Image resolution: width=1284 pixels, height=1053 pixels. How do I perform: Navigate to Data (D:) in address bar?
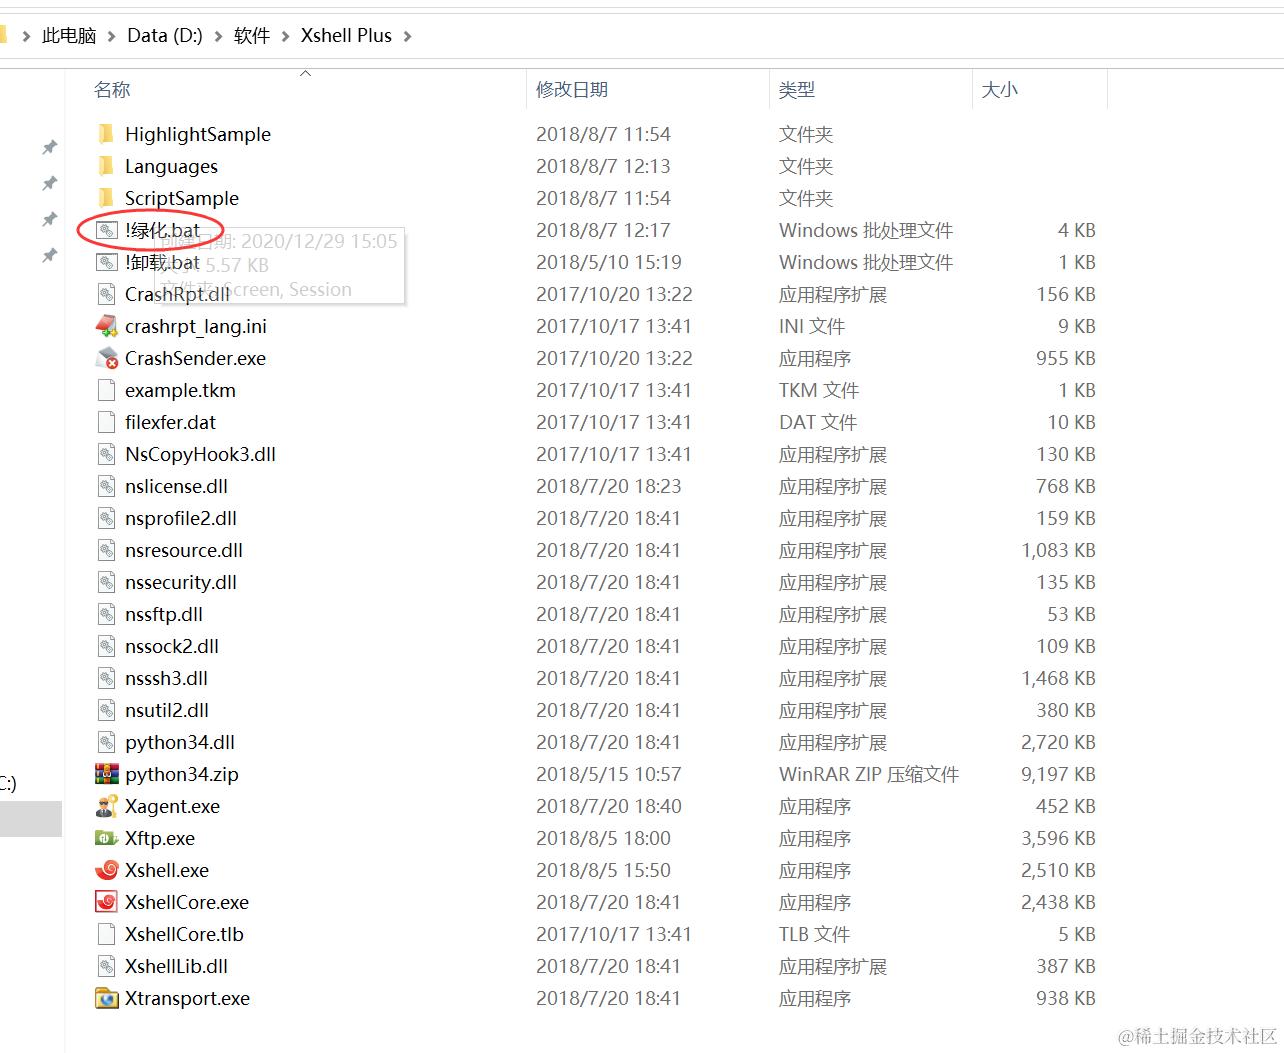point(165,36)
